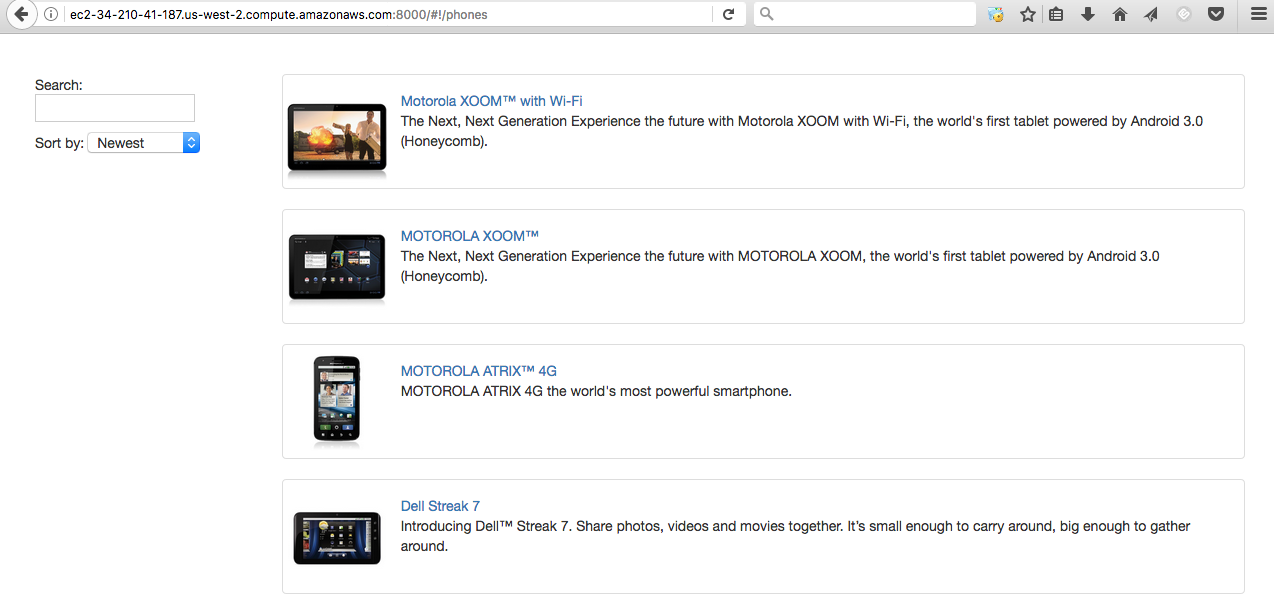Open the site information icon in address bar
This screenshot has height=603, width=1274.
point(51,14)
